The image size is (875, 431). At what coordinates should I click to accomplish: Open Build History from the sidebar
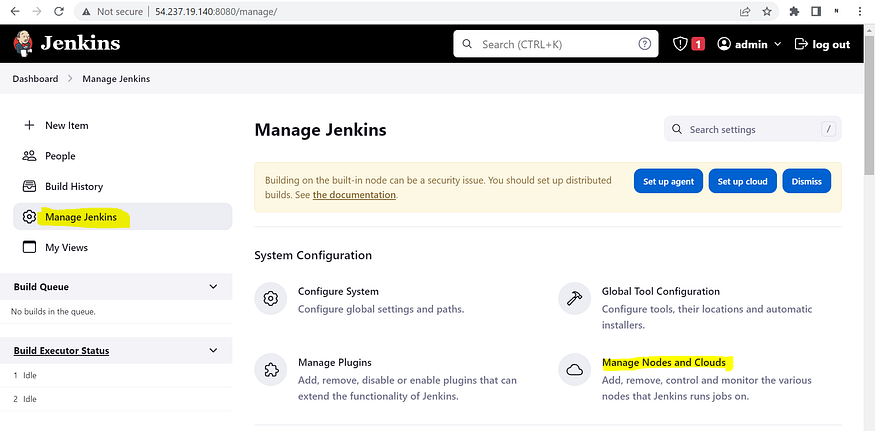(122, 186)
